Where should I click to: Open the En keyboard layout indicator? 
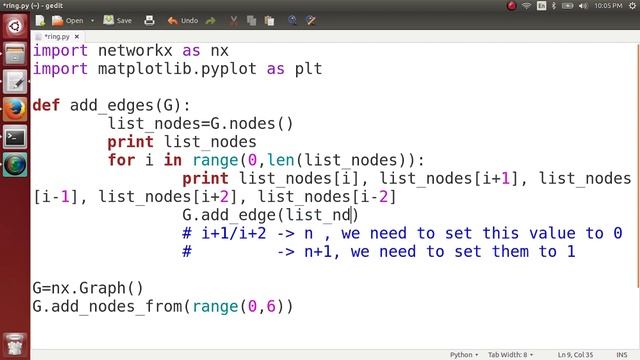tap(542, 6)
